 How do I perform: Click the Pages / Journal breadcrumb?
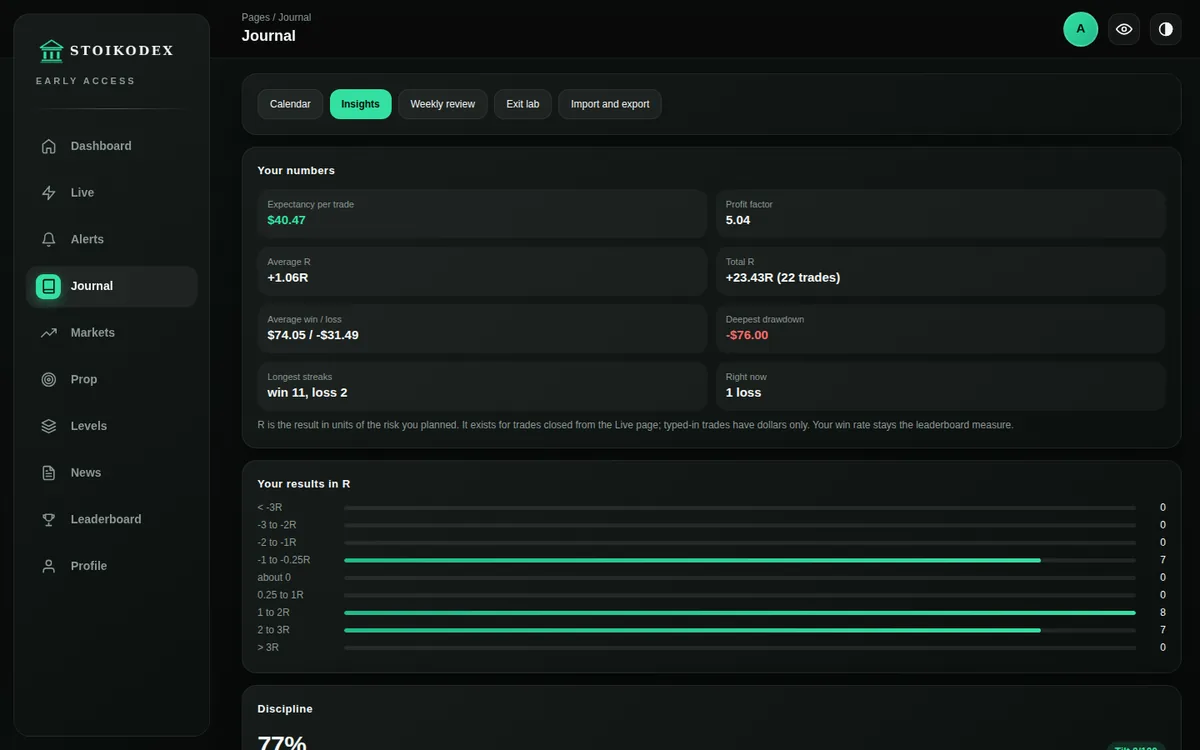point(276,17)
